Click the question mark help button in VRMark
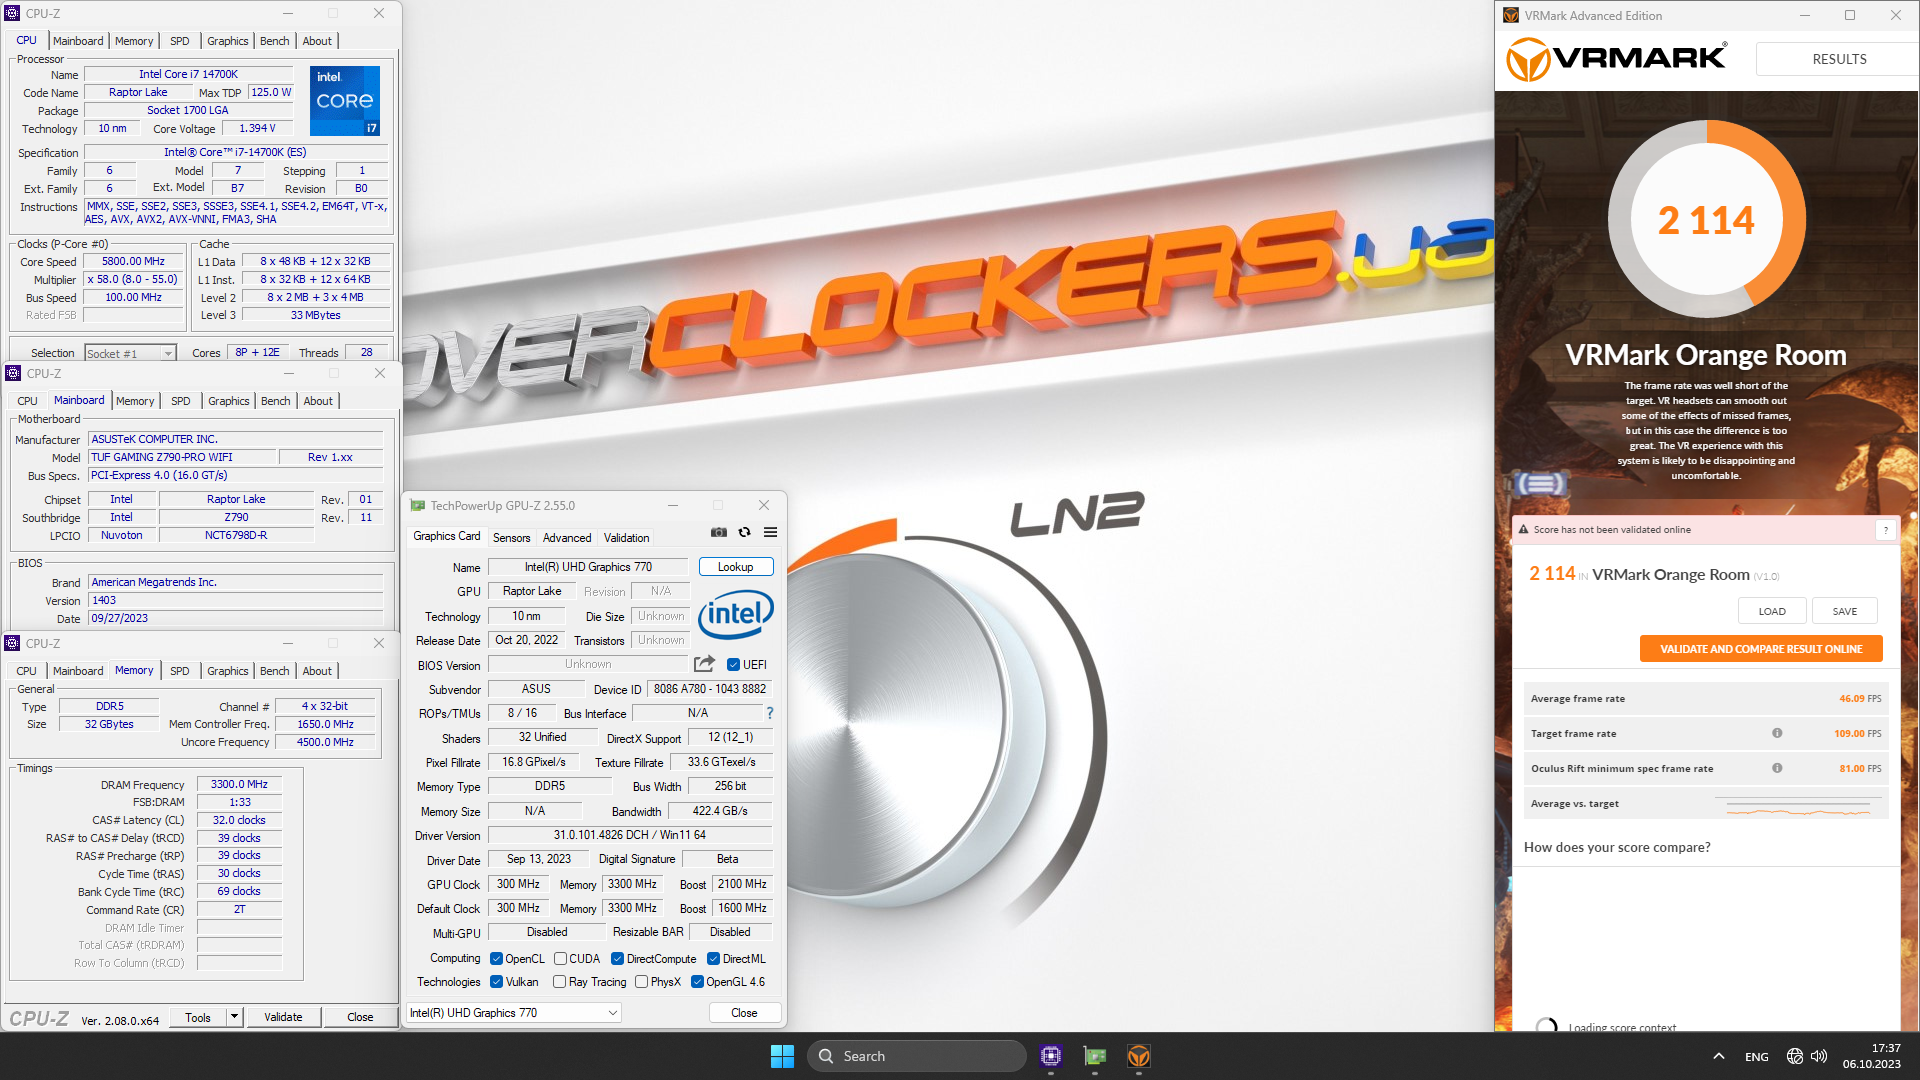 click(1885, 530)
